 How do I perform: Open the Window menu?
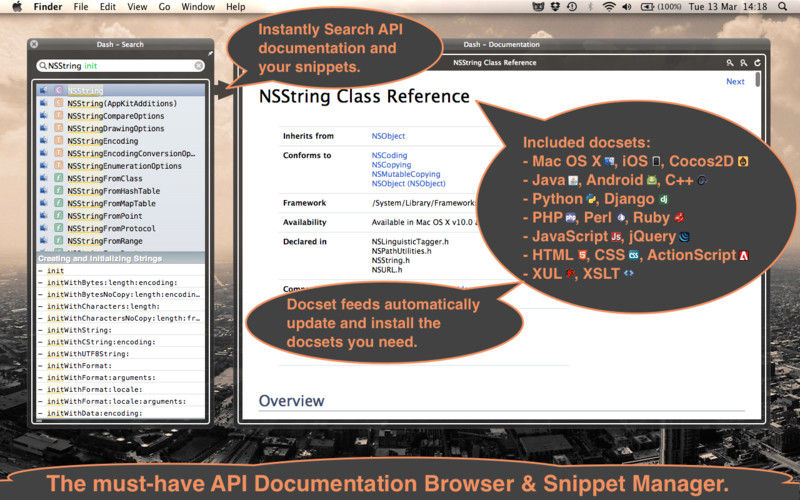[198, 7]
